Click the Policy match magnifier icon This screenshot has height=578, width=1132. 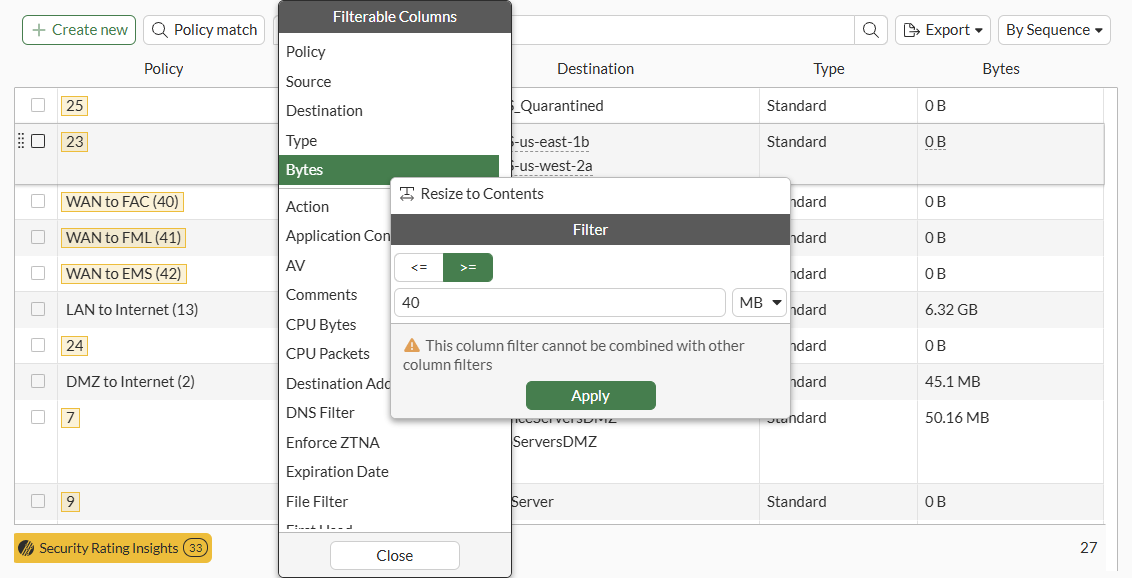[160, 30]
